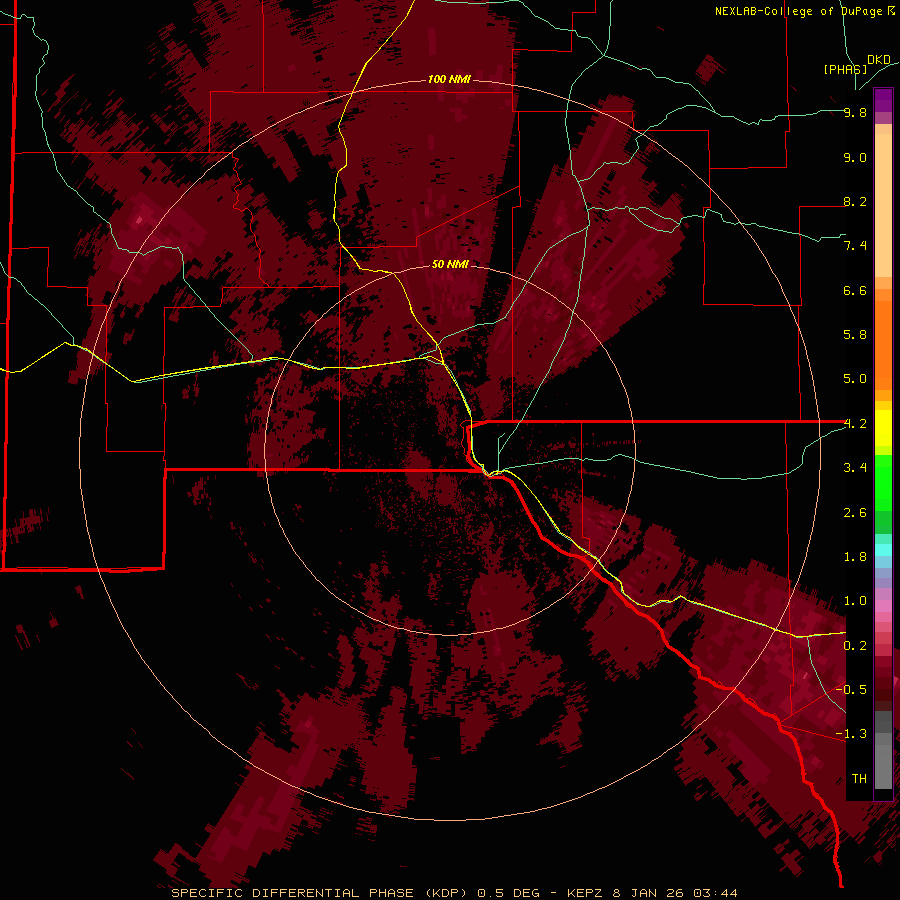Select the 9.8 value on the color scale
The width and height of the screenshot is (900, 900).
click(x=855, y=113)
